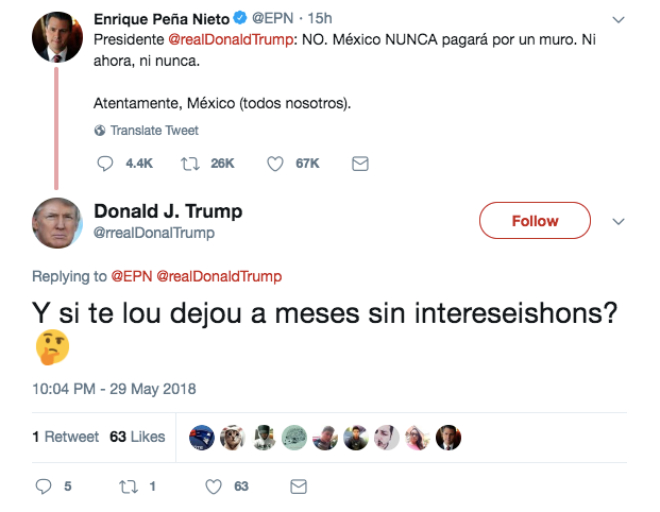Open Donald J. Trump's avatar picture
The image size is (660, 512).
57,222
